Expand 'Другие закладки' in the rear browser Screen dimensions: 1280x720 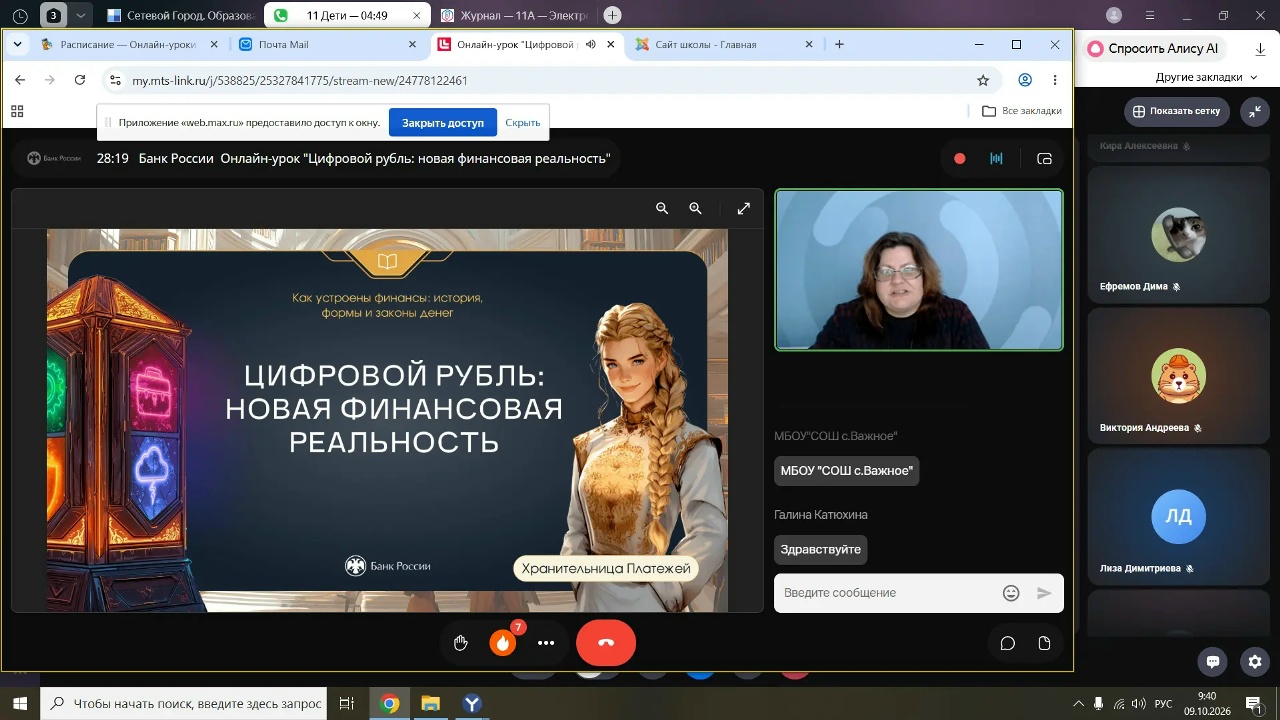[1206, 77]
